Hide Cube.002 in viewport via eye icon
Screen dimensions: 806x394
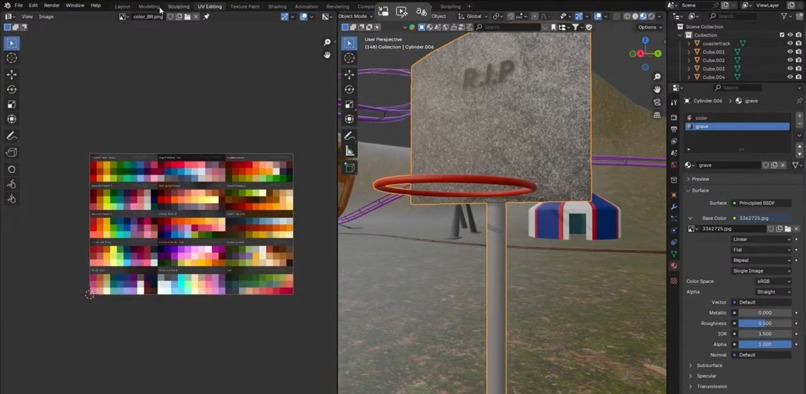pos(790,60)
